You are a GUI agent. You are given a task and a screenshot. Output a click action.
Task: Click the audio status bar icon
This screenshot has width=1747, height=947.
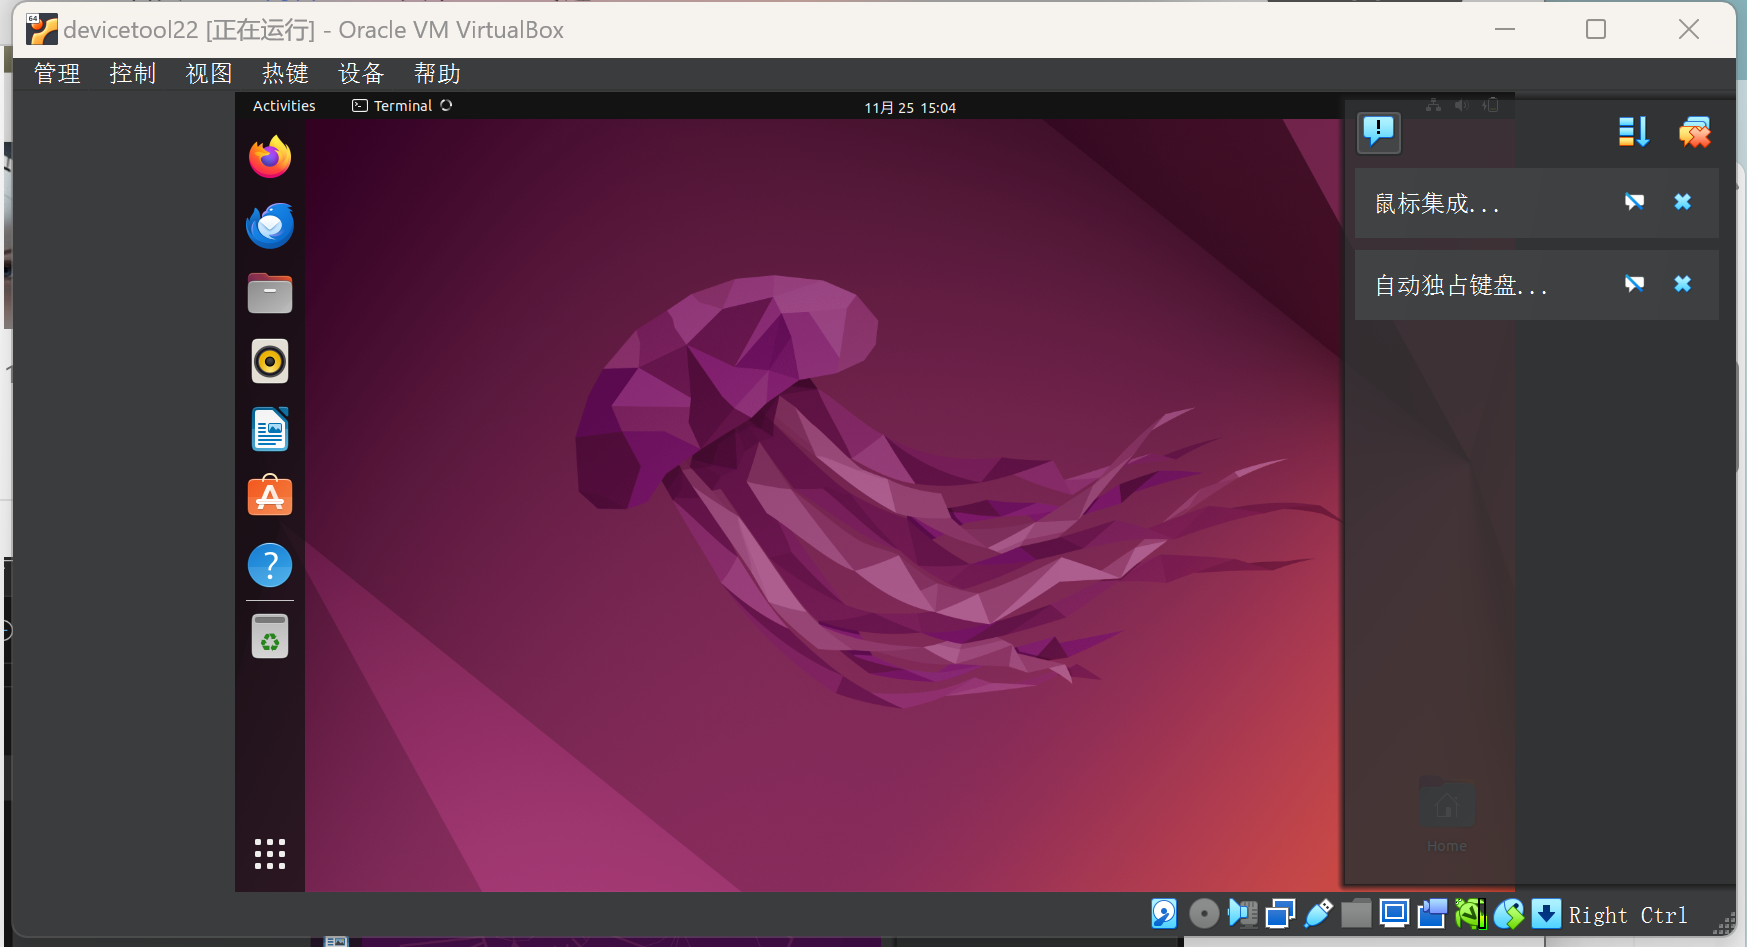1243,913
